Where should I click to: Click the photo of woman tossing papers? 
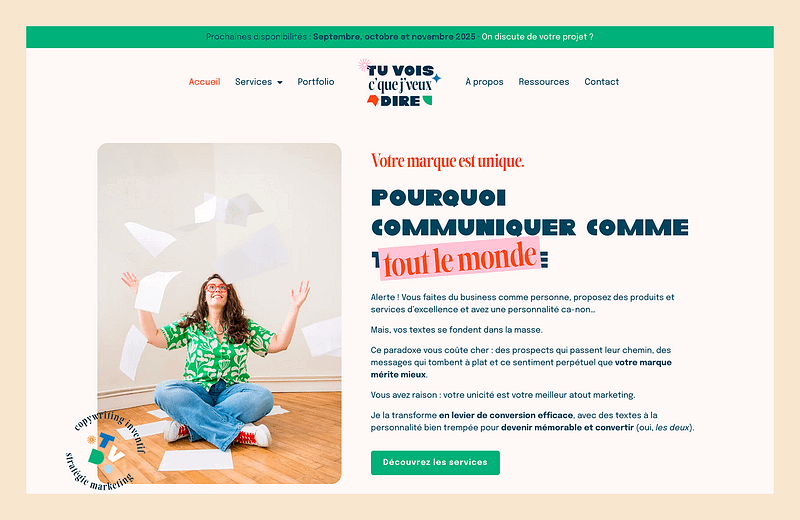[219, 313]
